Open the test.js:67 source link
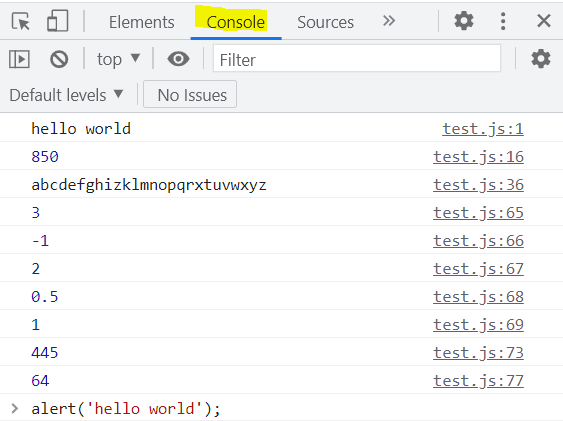 (x=478, y=269)
